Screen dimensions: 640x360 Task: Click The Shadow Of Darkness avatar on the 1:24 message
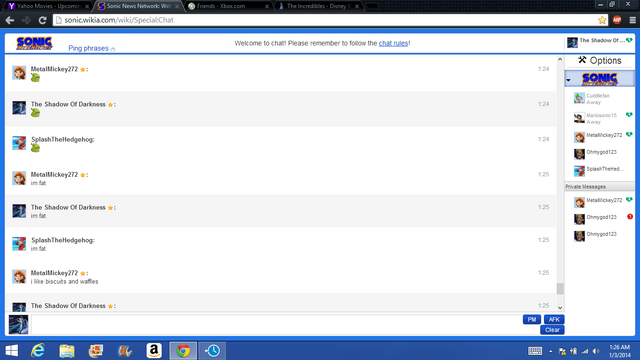pos(19,108)
